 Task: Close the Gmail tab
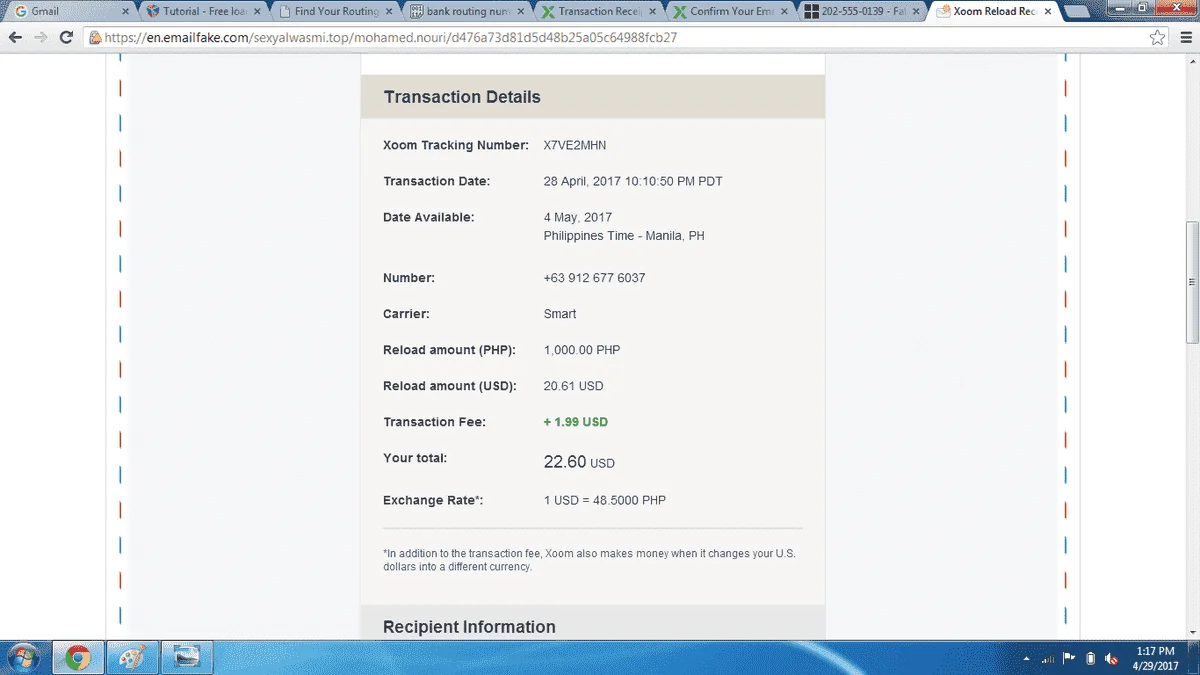click(125, 12)
